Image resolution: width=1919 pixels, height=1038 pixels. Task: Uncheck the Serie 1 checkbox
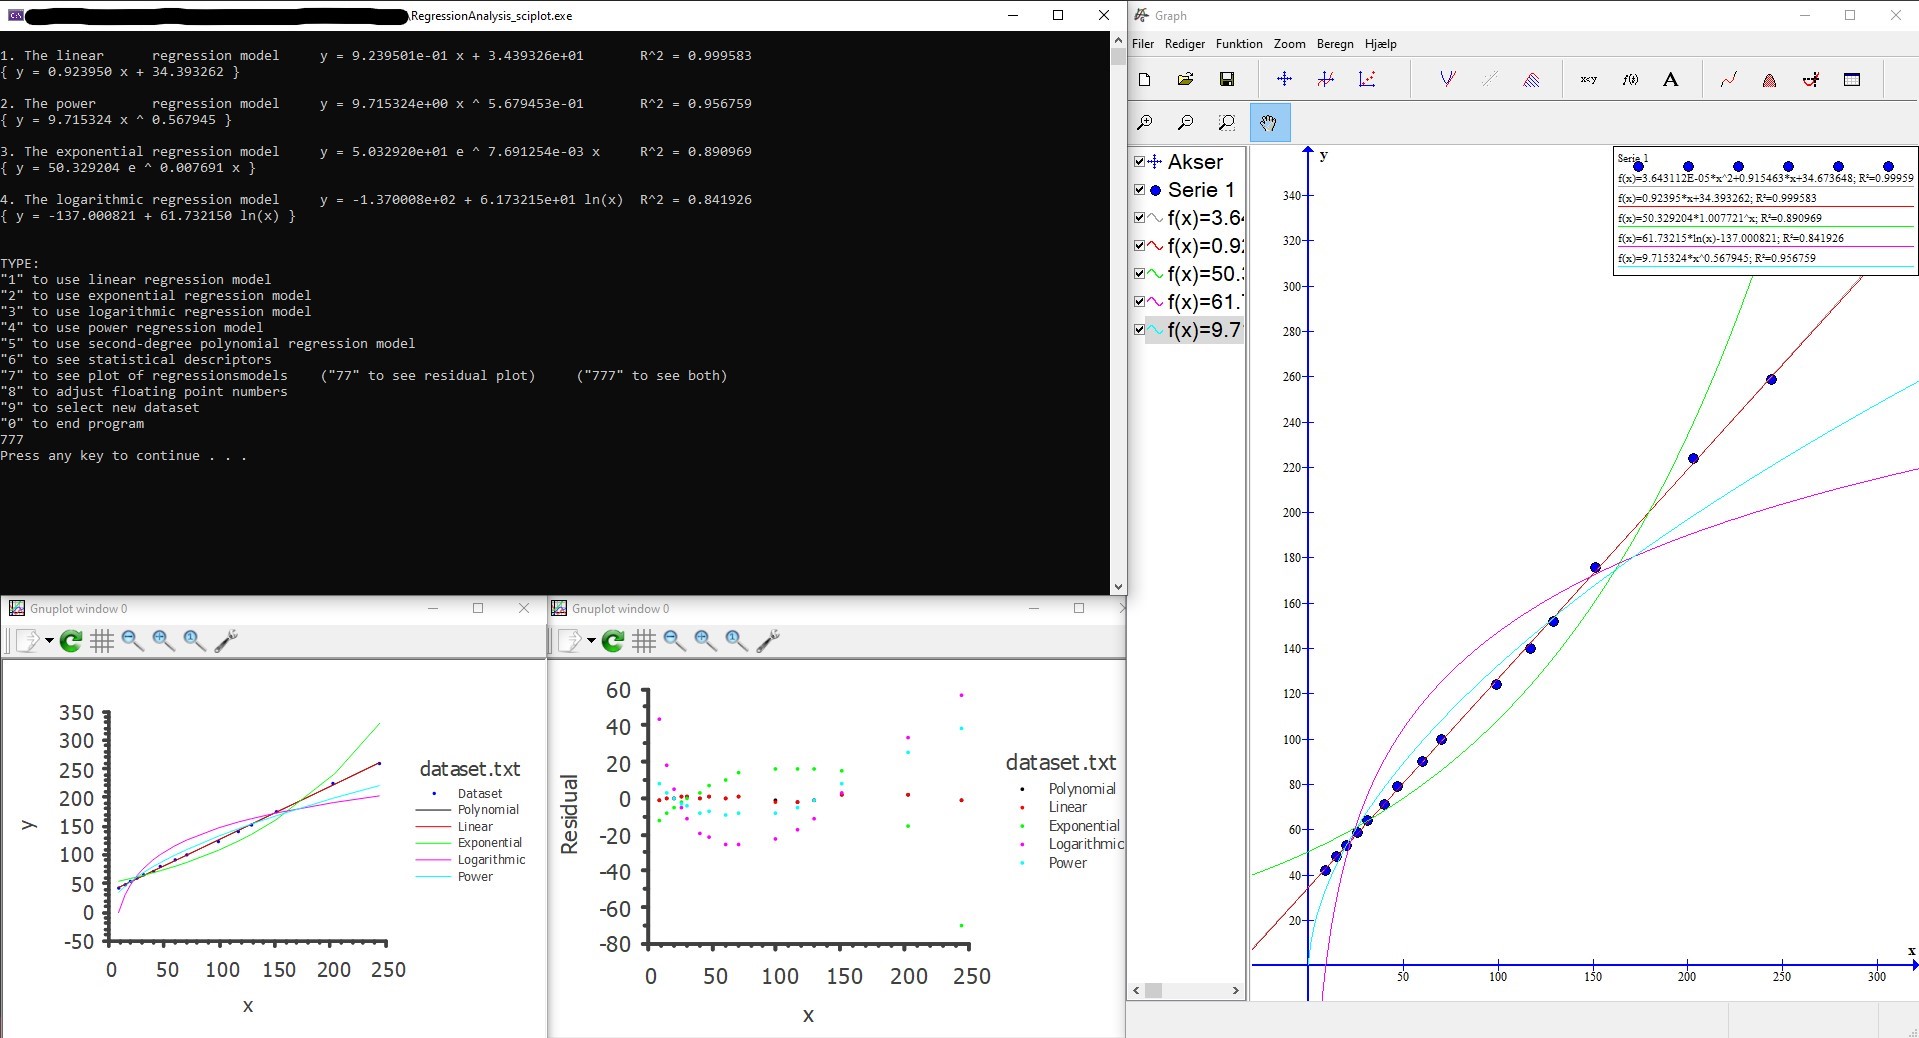tap(1139, 189)
